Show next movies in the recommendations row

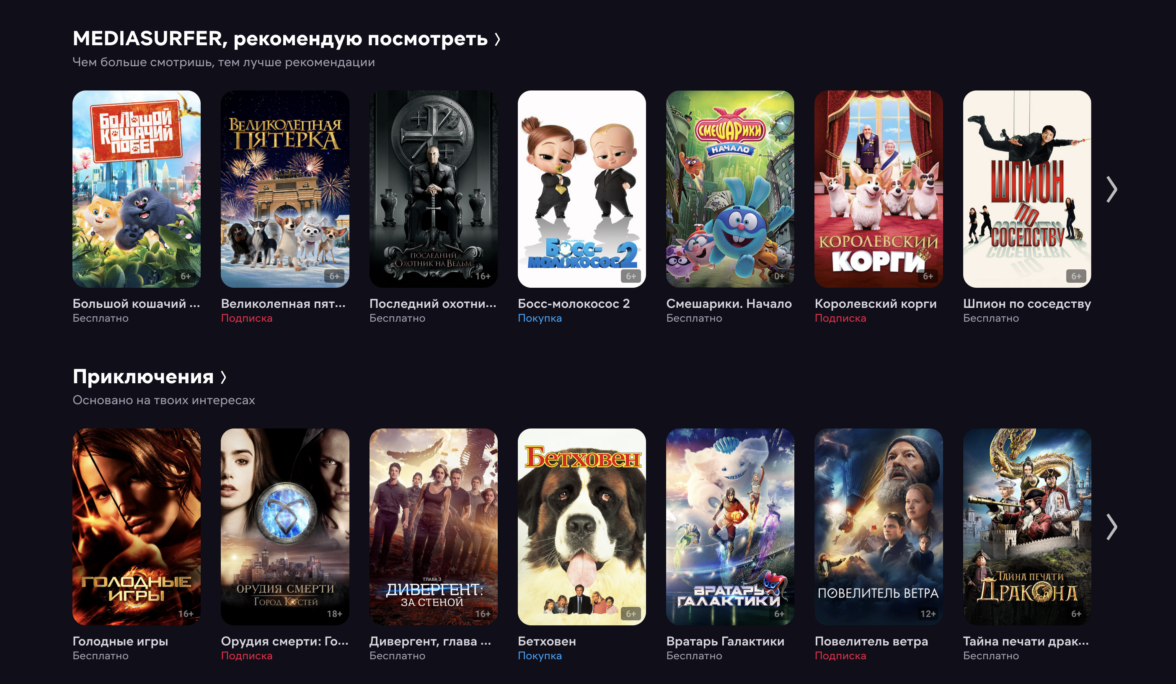[x=1112, y=189]
